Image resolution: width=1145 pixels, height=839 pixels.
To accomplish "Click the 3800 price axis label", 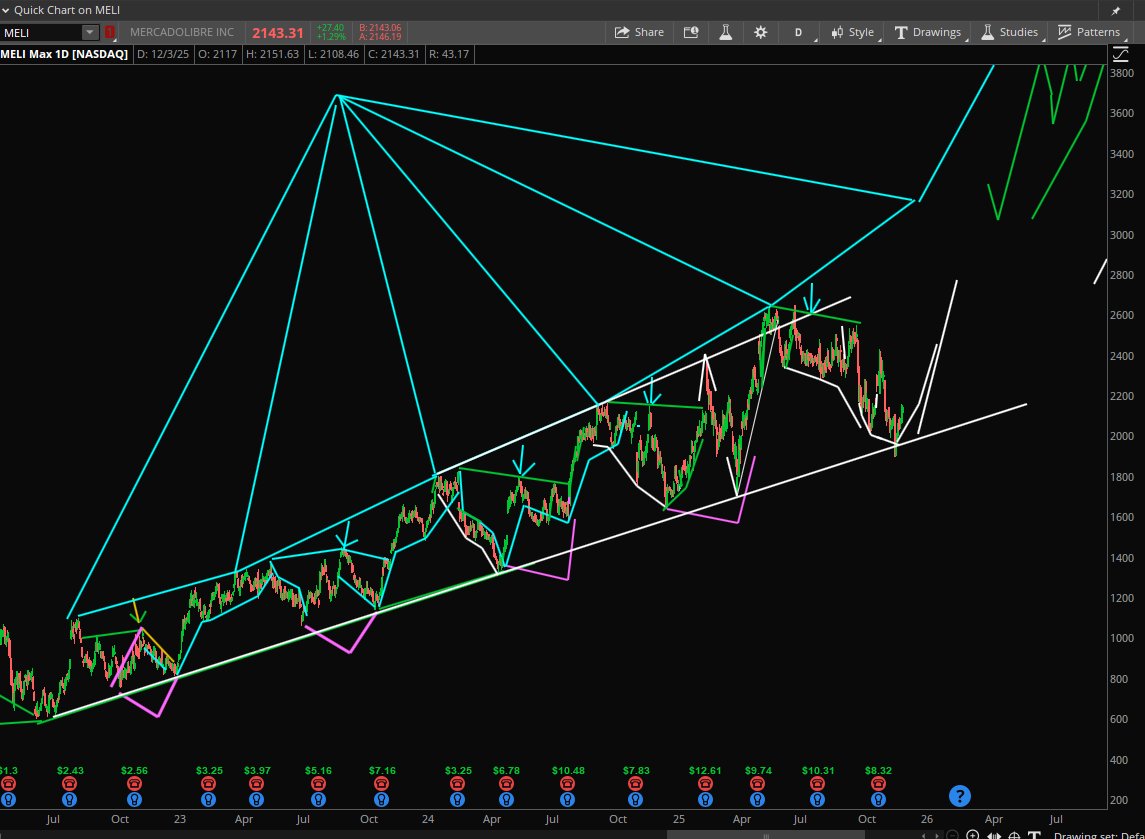I will 1122,73.
